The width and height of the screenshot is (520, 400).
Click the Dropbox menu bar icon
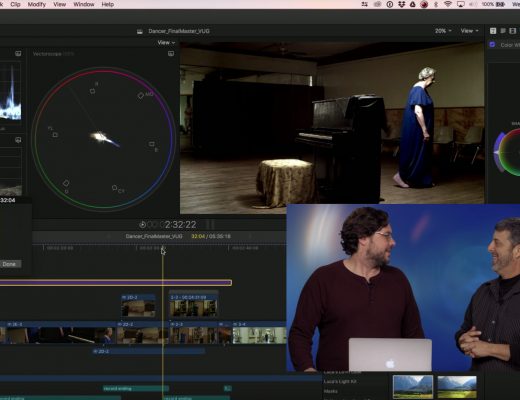click(401, 4)
